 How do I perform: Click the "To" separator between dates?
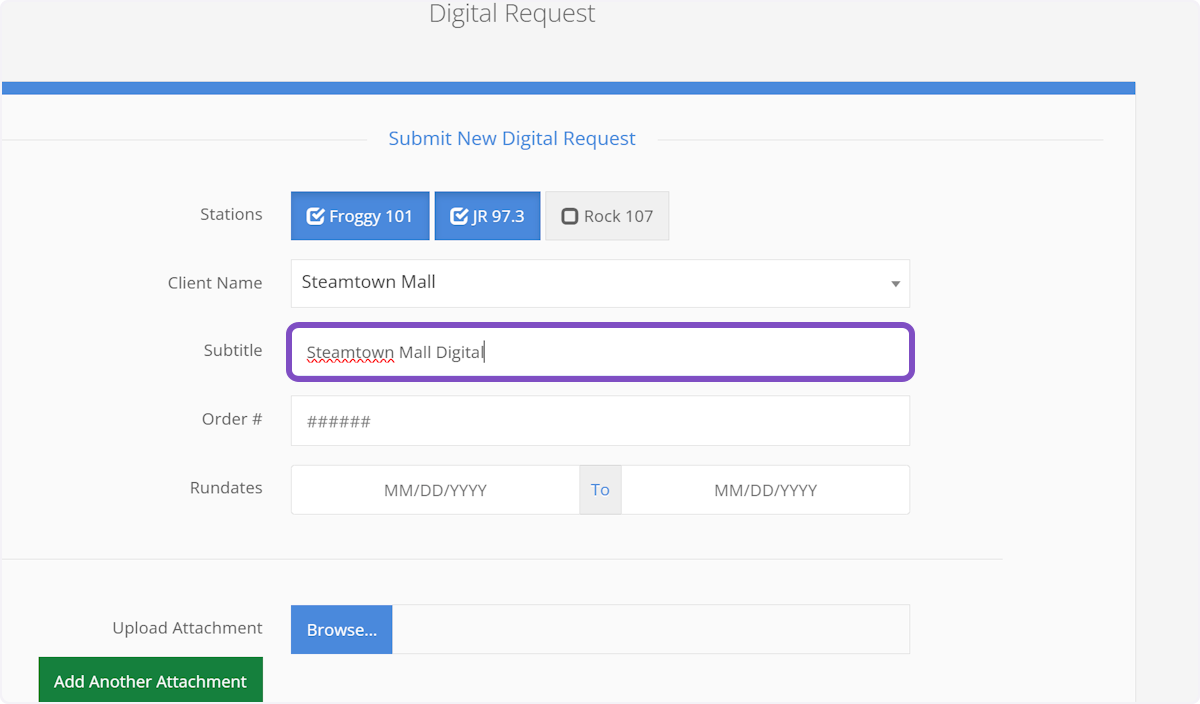point(600,490)
